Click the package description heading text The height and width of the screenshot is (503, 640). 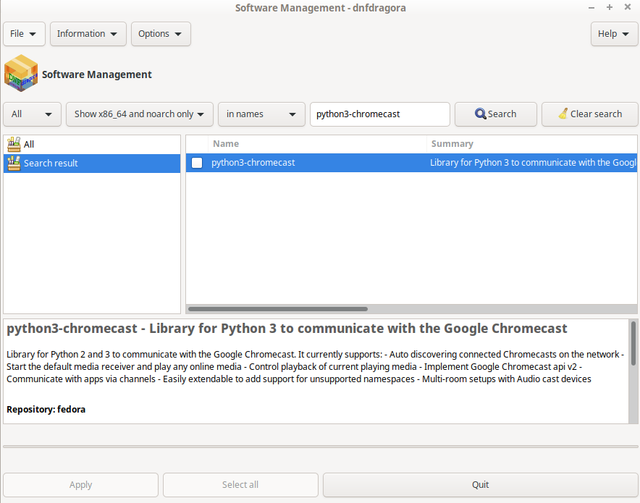[x=287, y=329]
